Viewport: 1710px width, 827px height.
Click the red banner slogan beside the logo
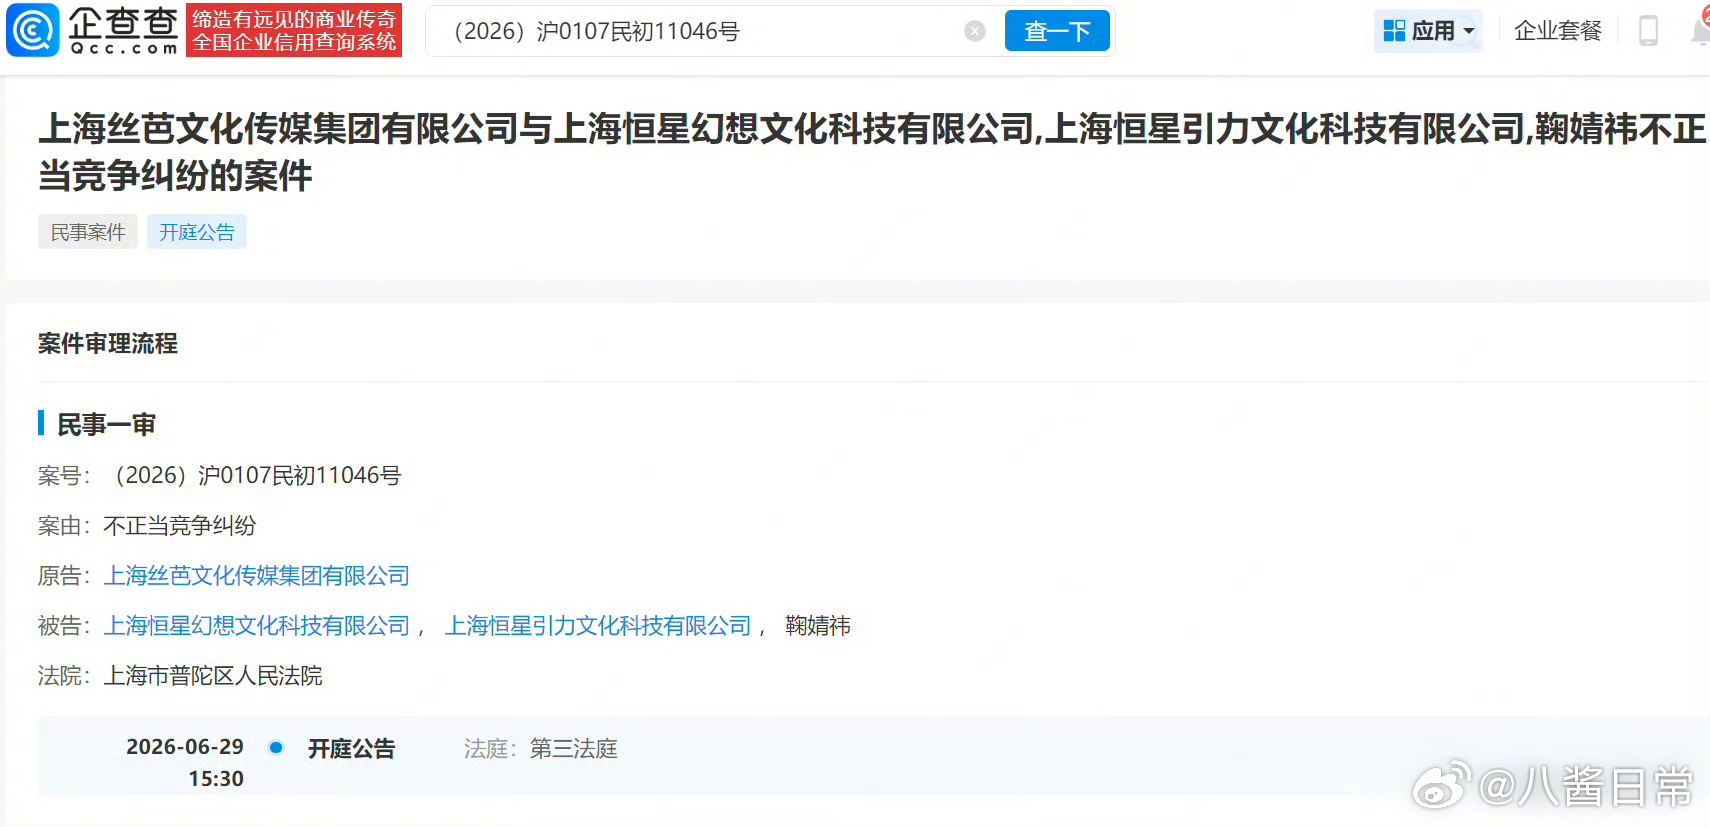click(294, 30)
